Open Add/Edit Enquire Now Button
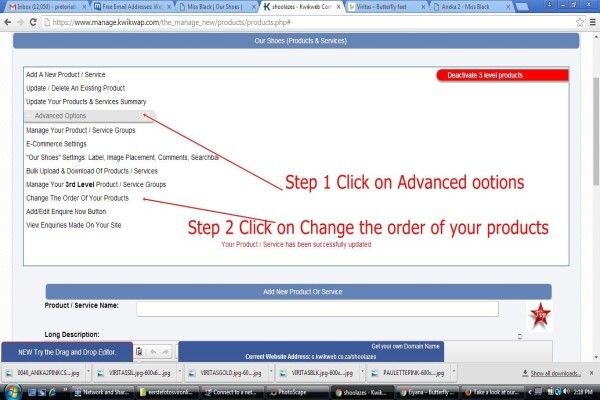600x400 pixels. [x=66, y=212]
